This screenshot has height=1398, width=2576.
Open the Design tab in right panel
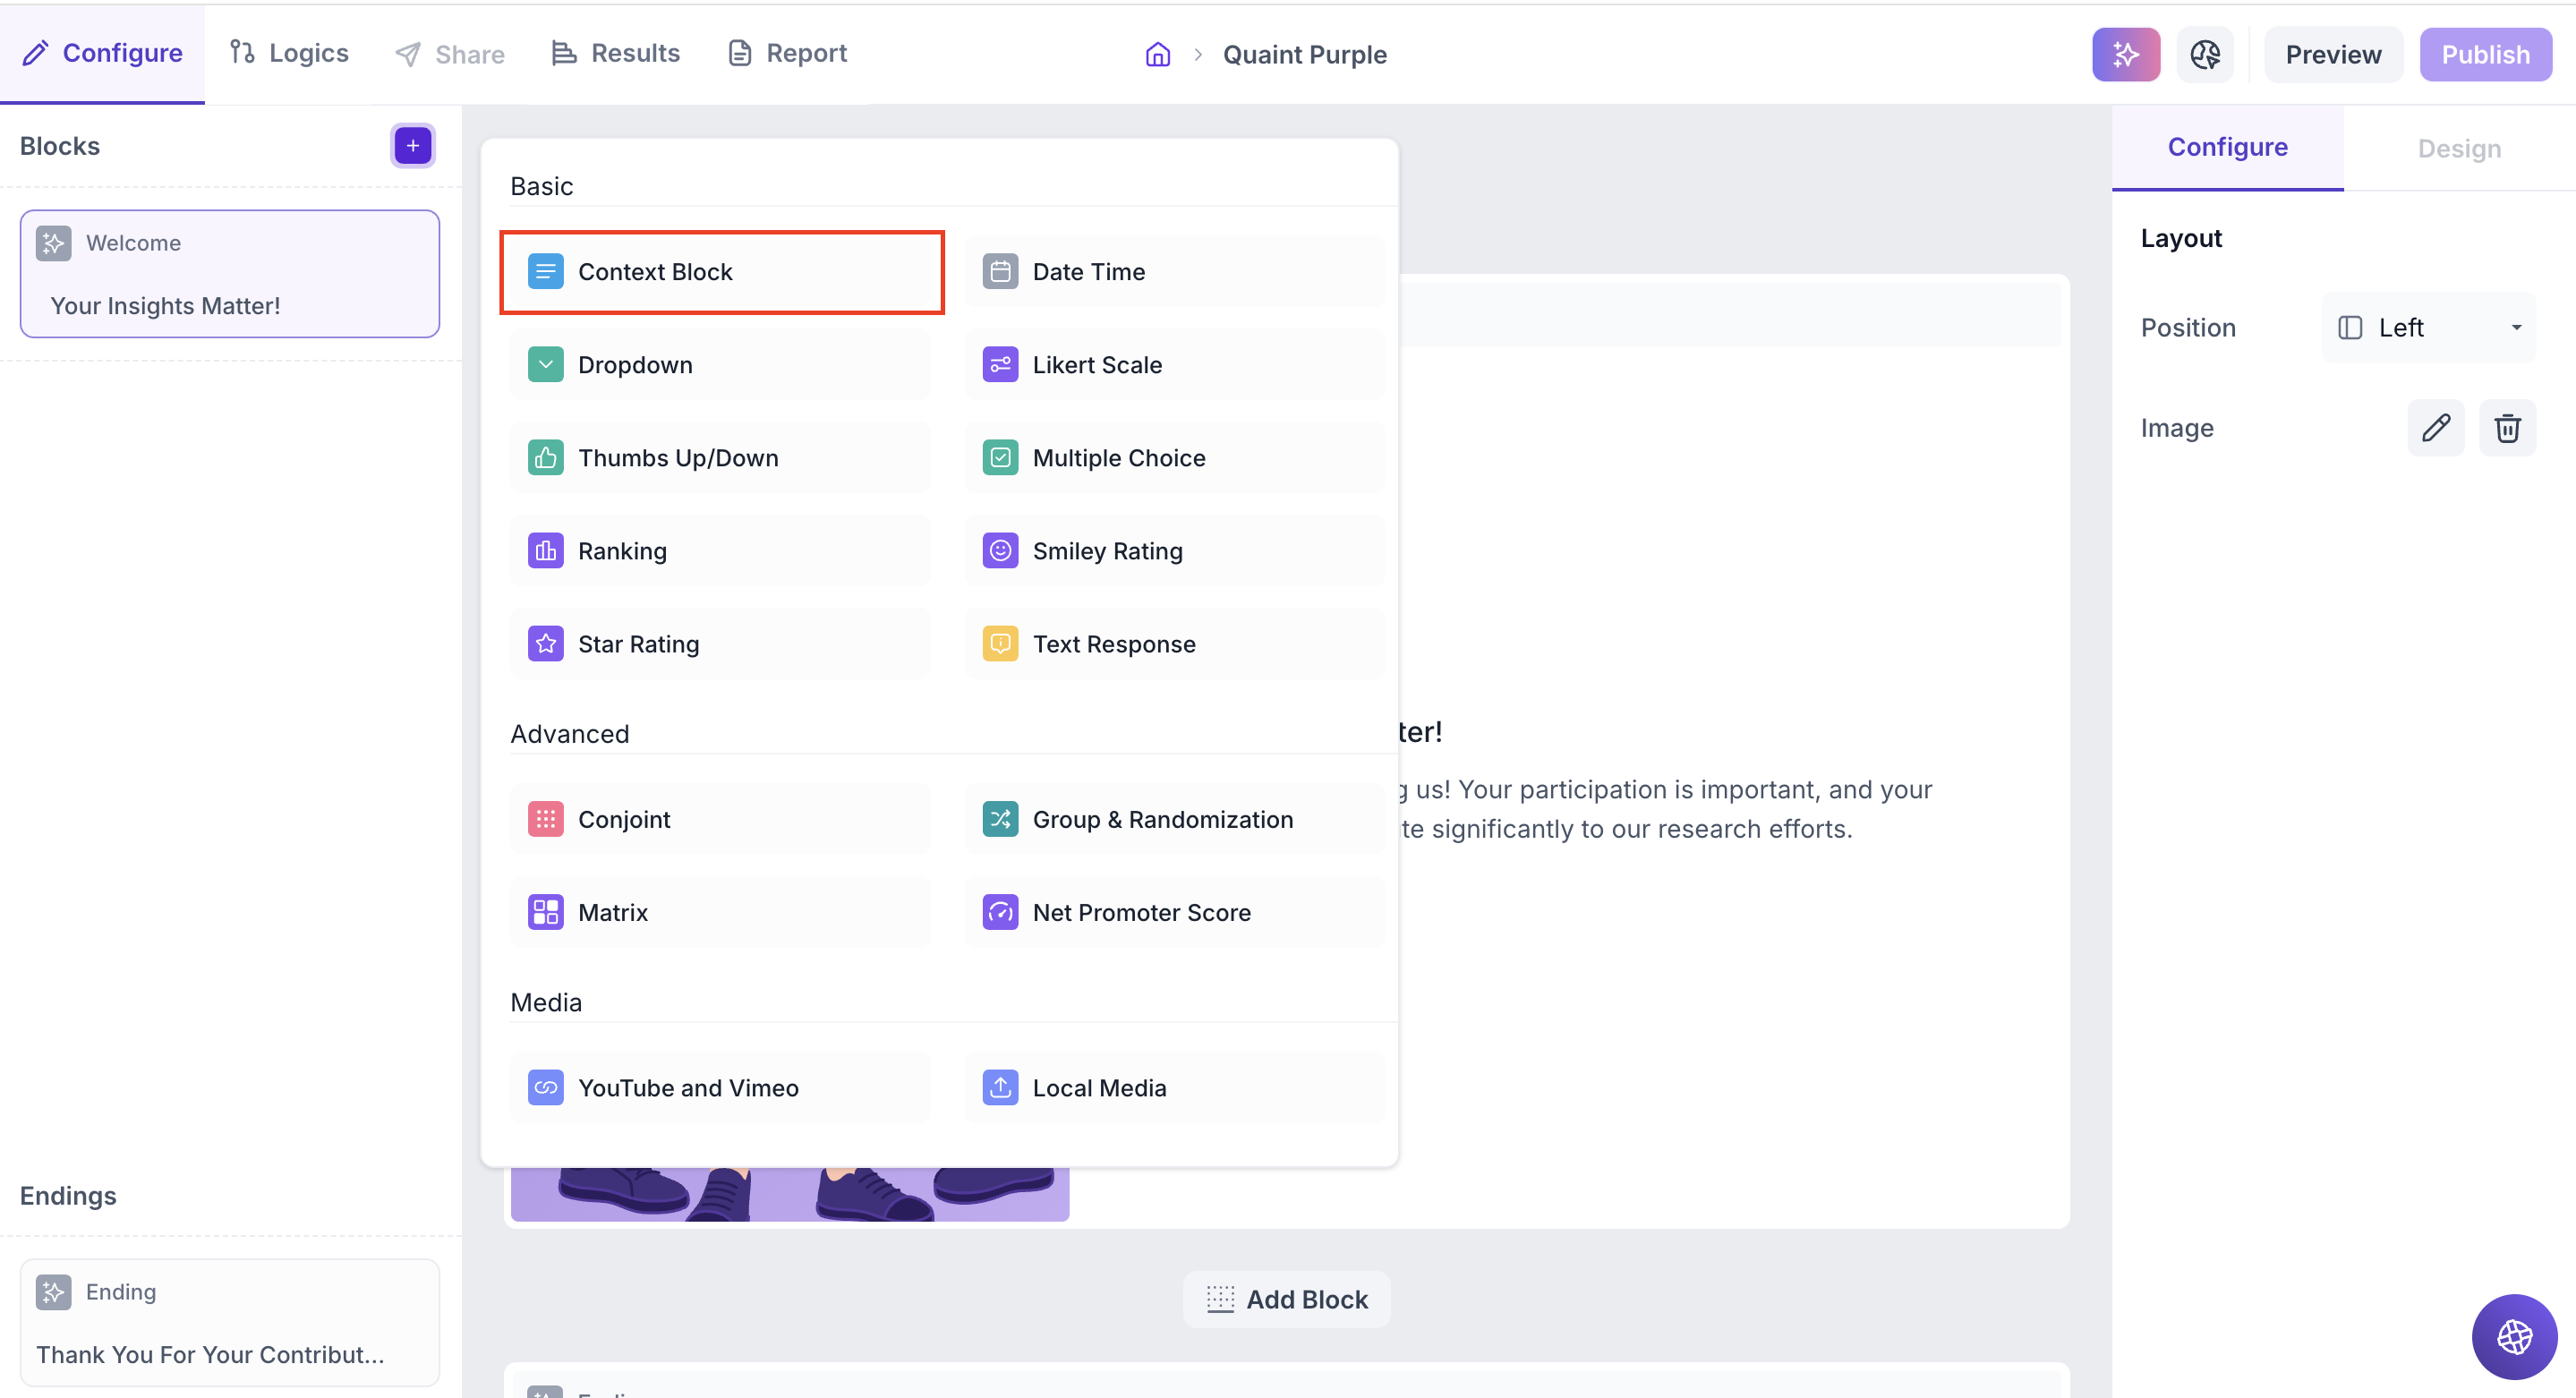click(x=2458, y=148)
